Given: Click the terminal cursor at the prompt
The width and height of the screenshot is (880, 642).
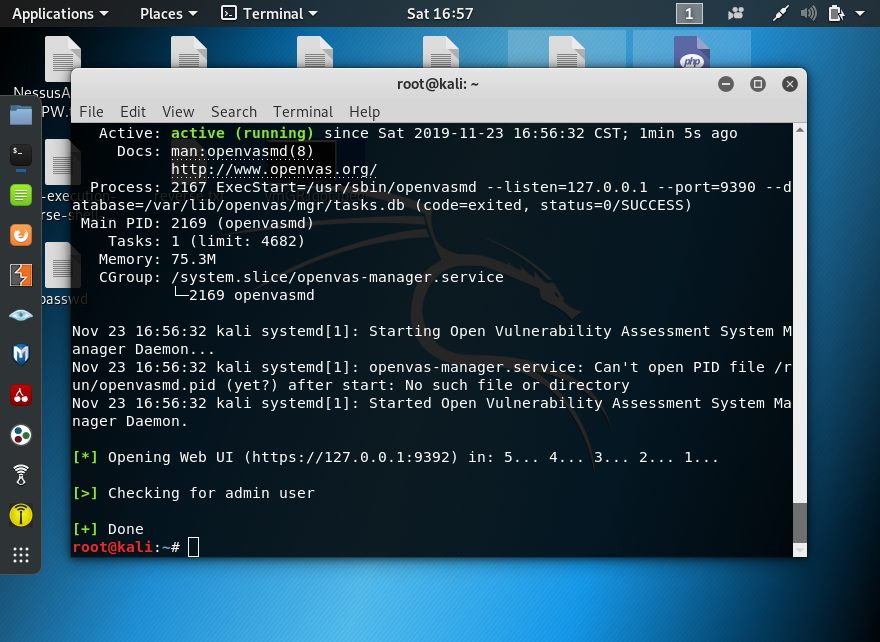Looking at the screenshot, I should 193,547.
